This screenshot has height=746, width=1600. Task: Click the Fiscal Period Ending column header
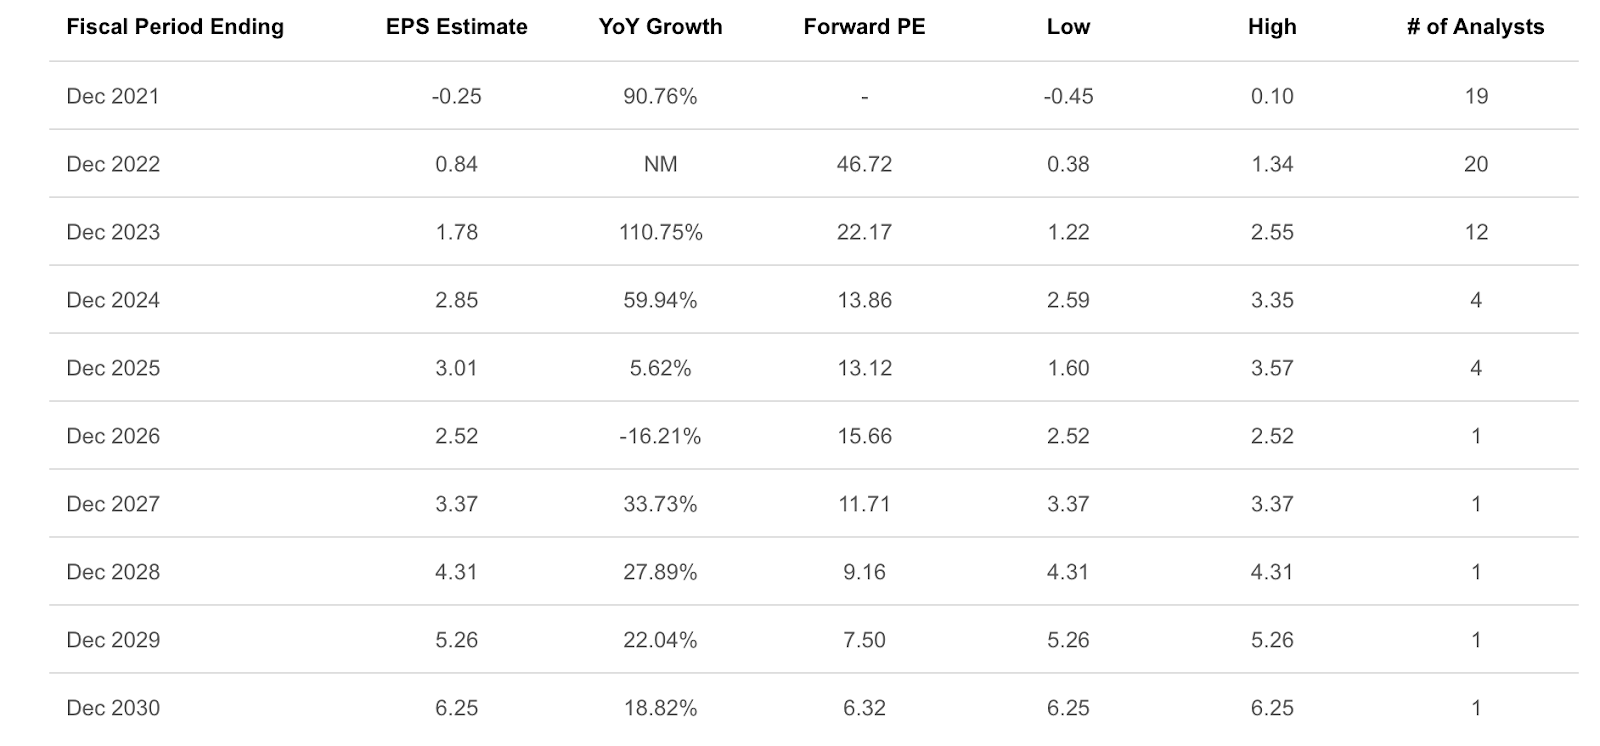[175, 27]
